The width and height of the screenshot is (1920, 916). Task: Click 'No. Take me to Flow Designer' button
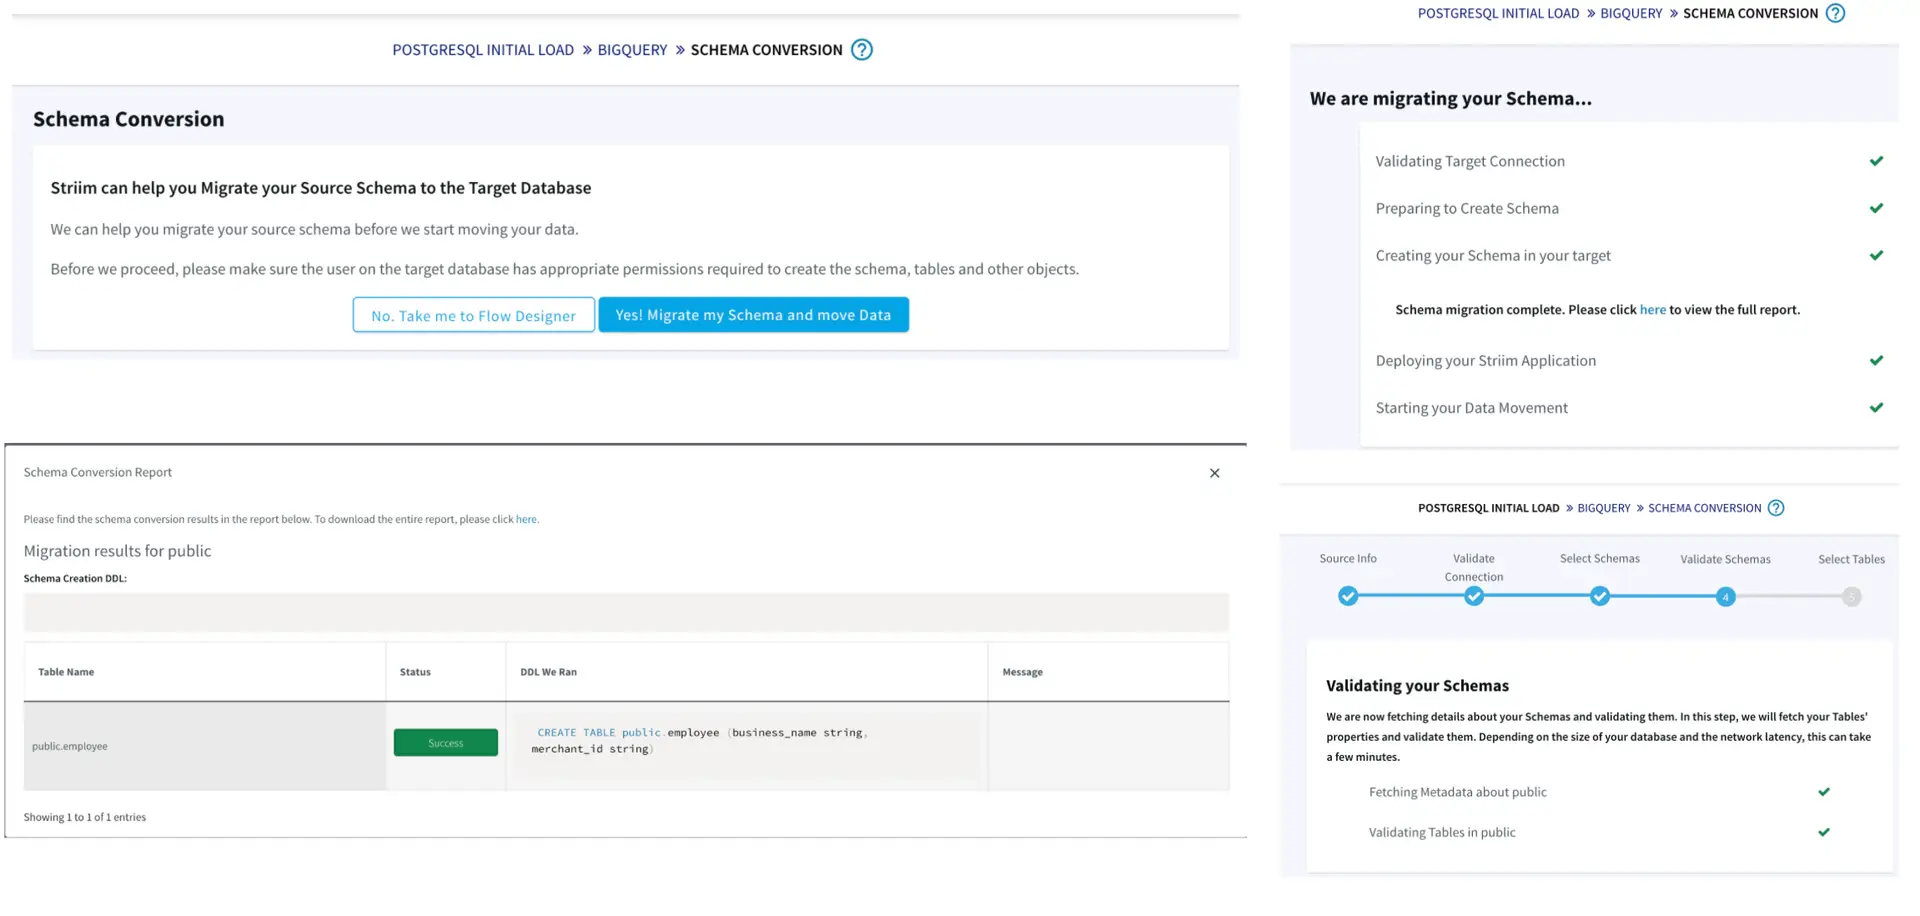[x=473, y=315]
